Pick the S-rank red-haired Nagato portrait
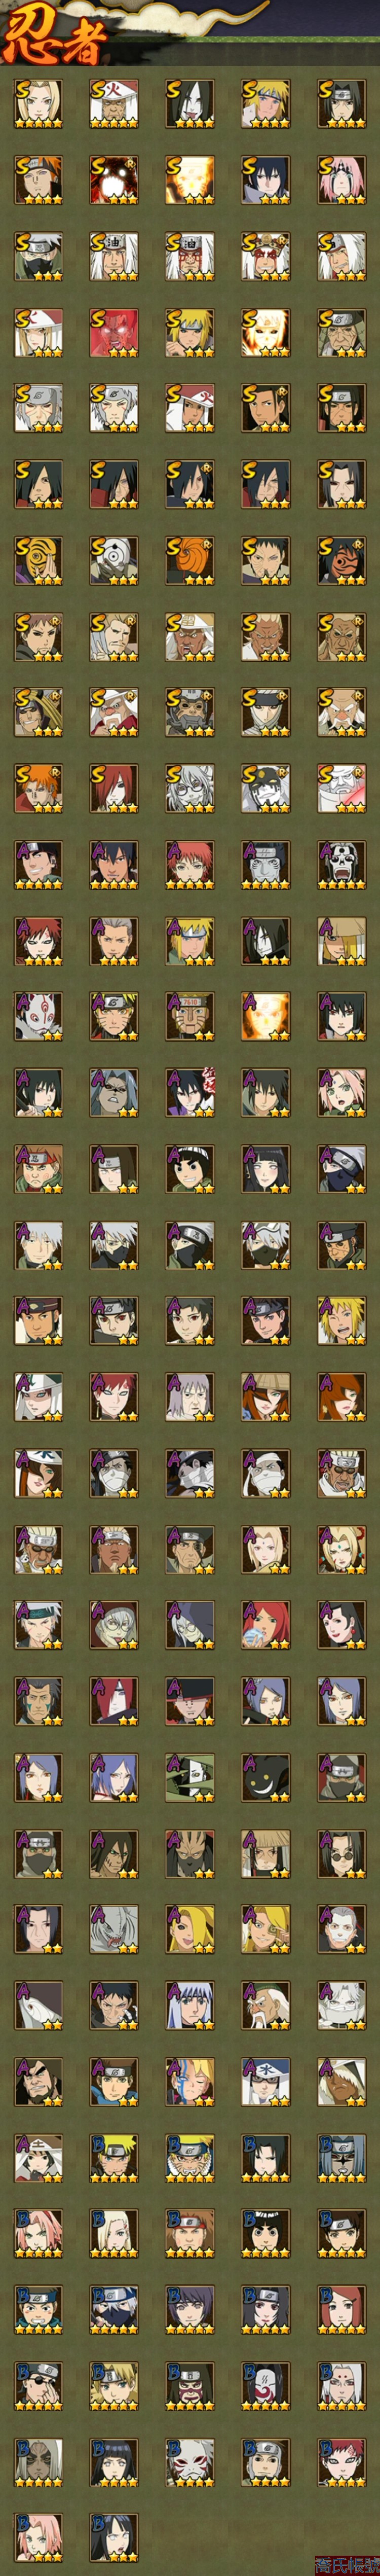This screenshot has height=2576, width=380. tap(114, 788)
